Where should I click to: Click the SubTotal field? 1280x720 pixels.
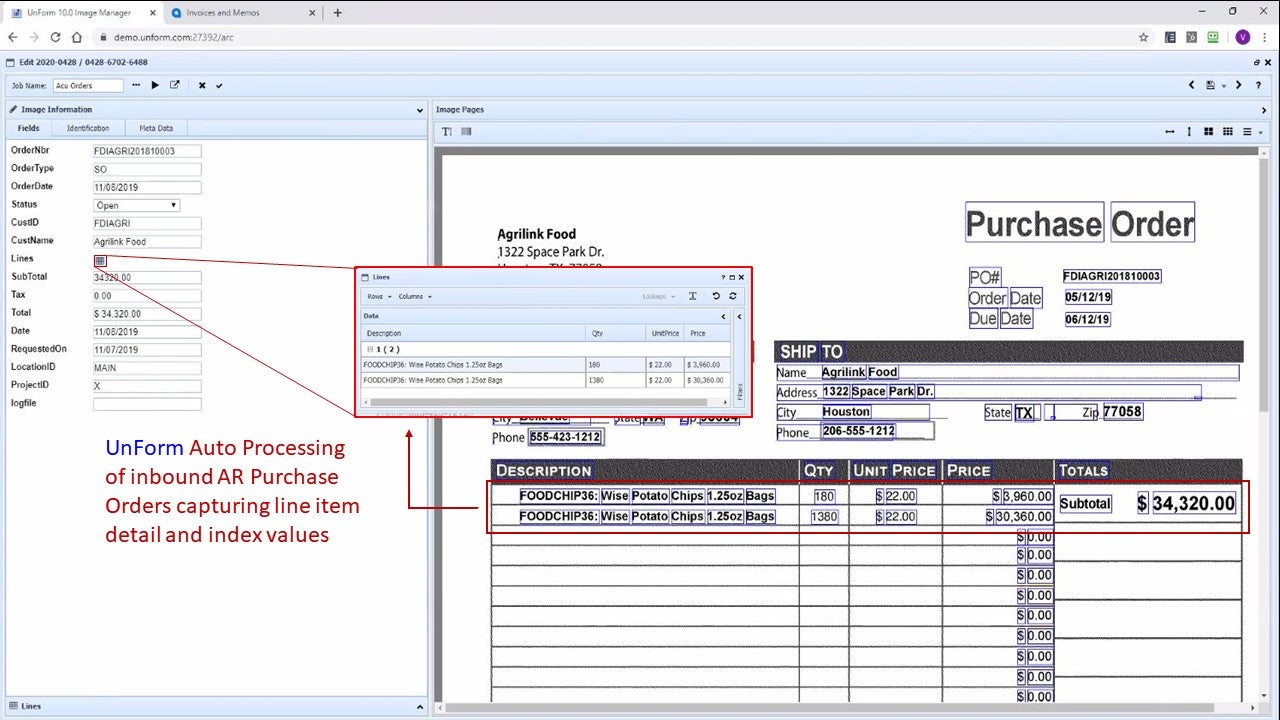(147, 277)
